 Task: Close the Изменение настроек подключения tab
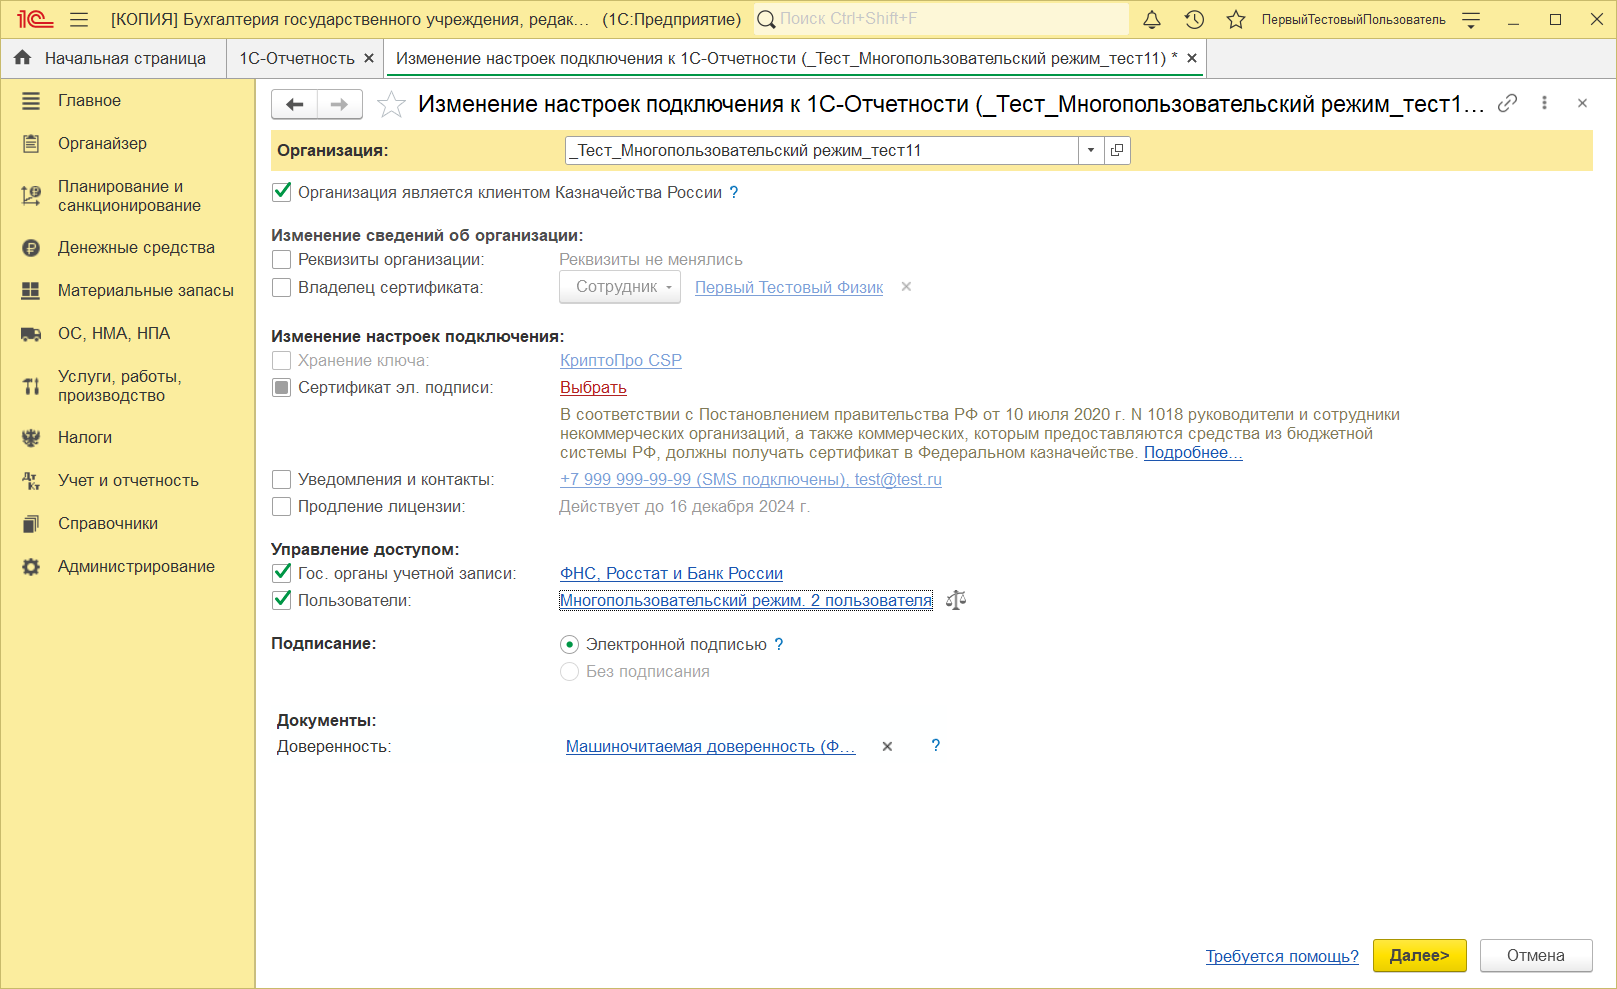[1192, 58]
